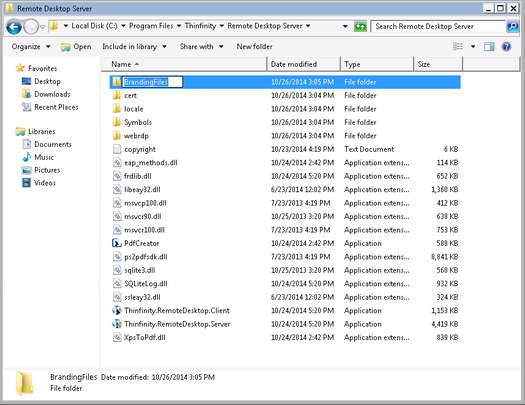This screenshot has width=525, height=405.
Task: Click the Open toolbar button
Action: pos(76,47)
